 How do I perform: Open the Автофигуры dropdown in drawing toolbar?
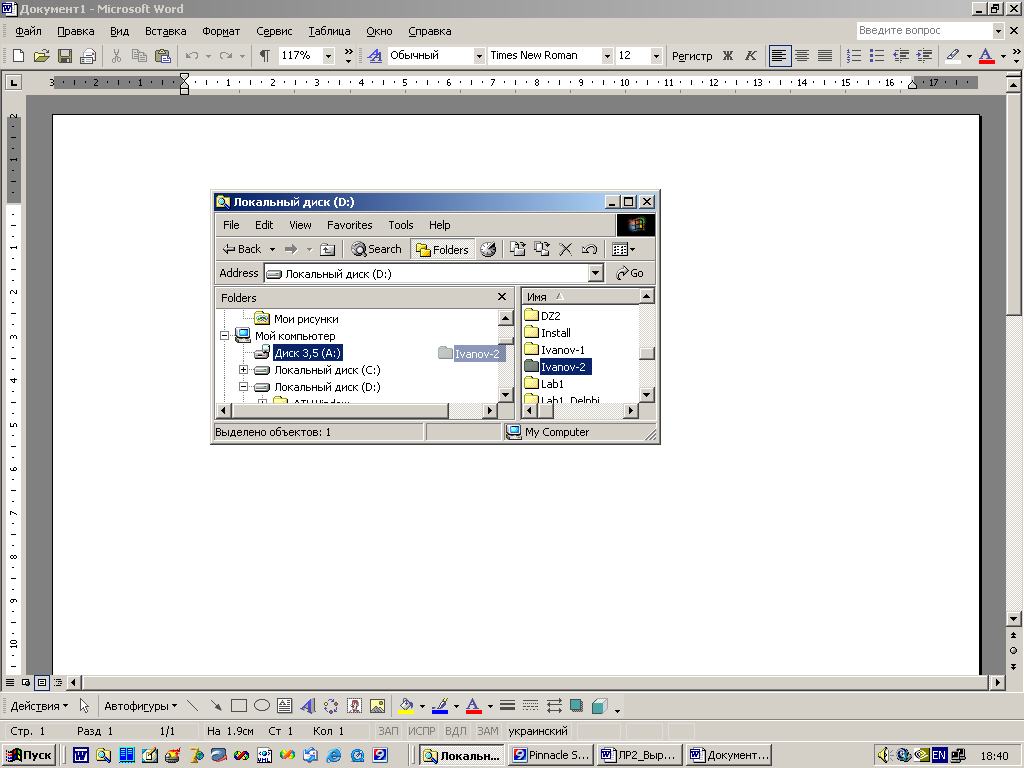[x=140, y=706]
